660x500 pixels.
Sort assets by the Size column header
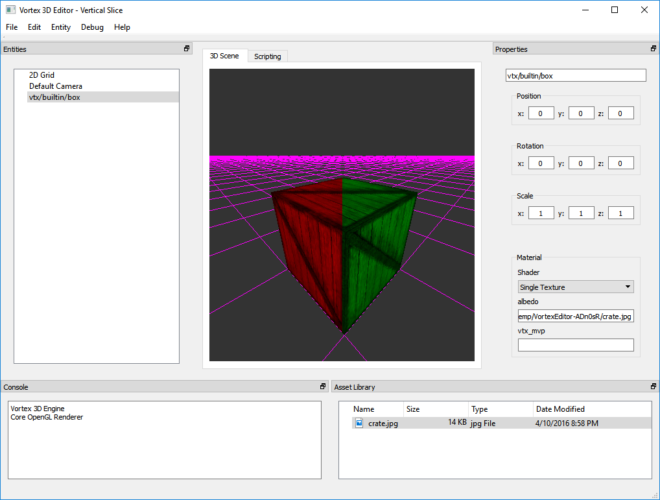pos(436,409)
